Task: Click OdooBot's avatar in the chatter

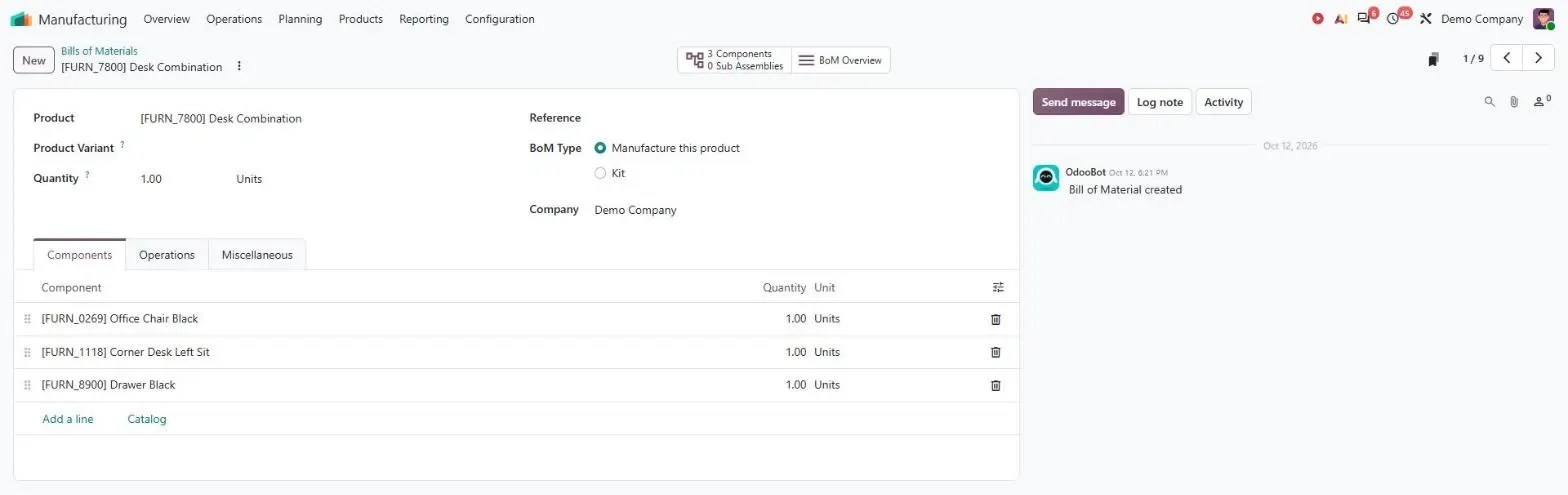Action: point(1046,178)
